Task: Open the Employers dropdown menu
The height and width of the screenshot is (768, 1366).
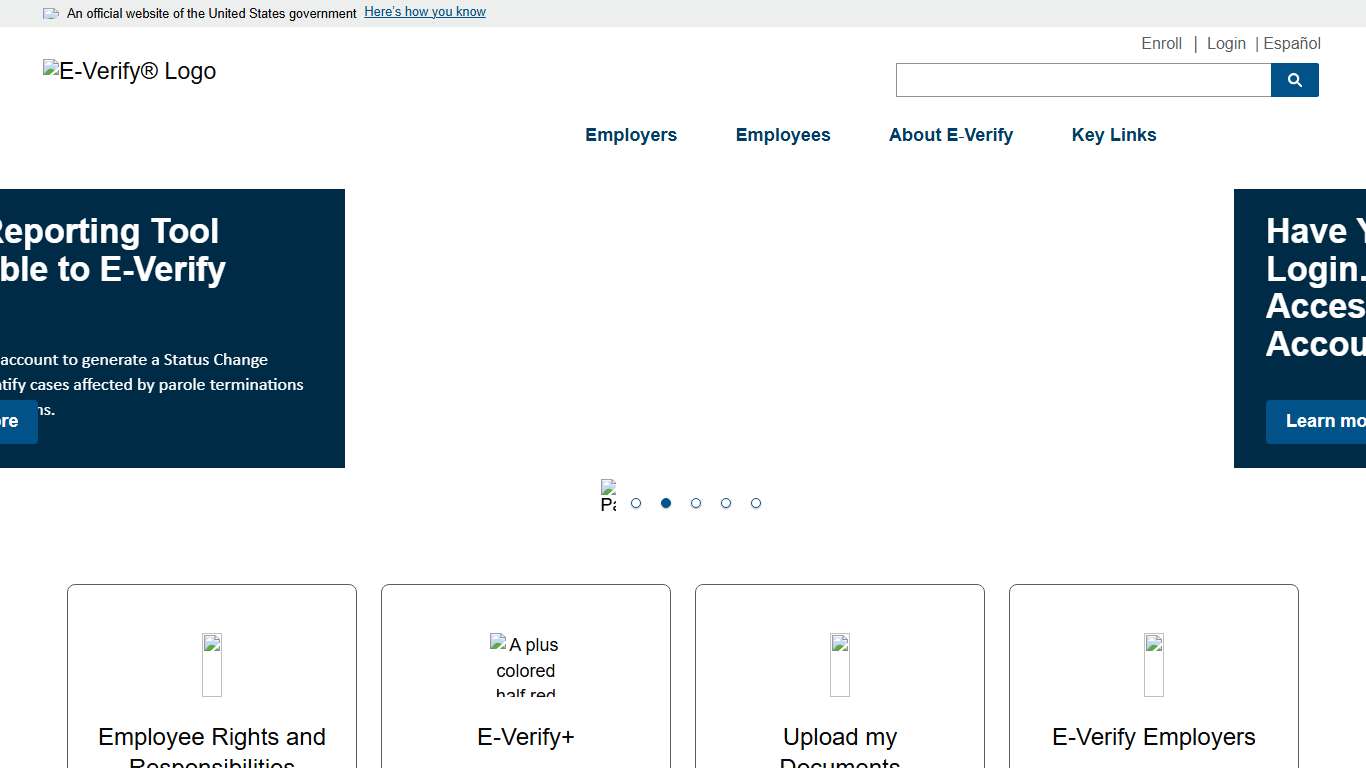Action: tap(631, 135)
